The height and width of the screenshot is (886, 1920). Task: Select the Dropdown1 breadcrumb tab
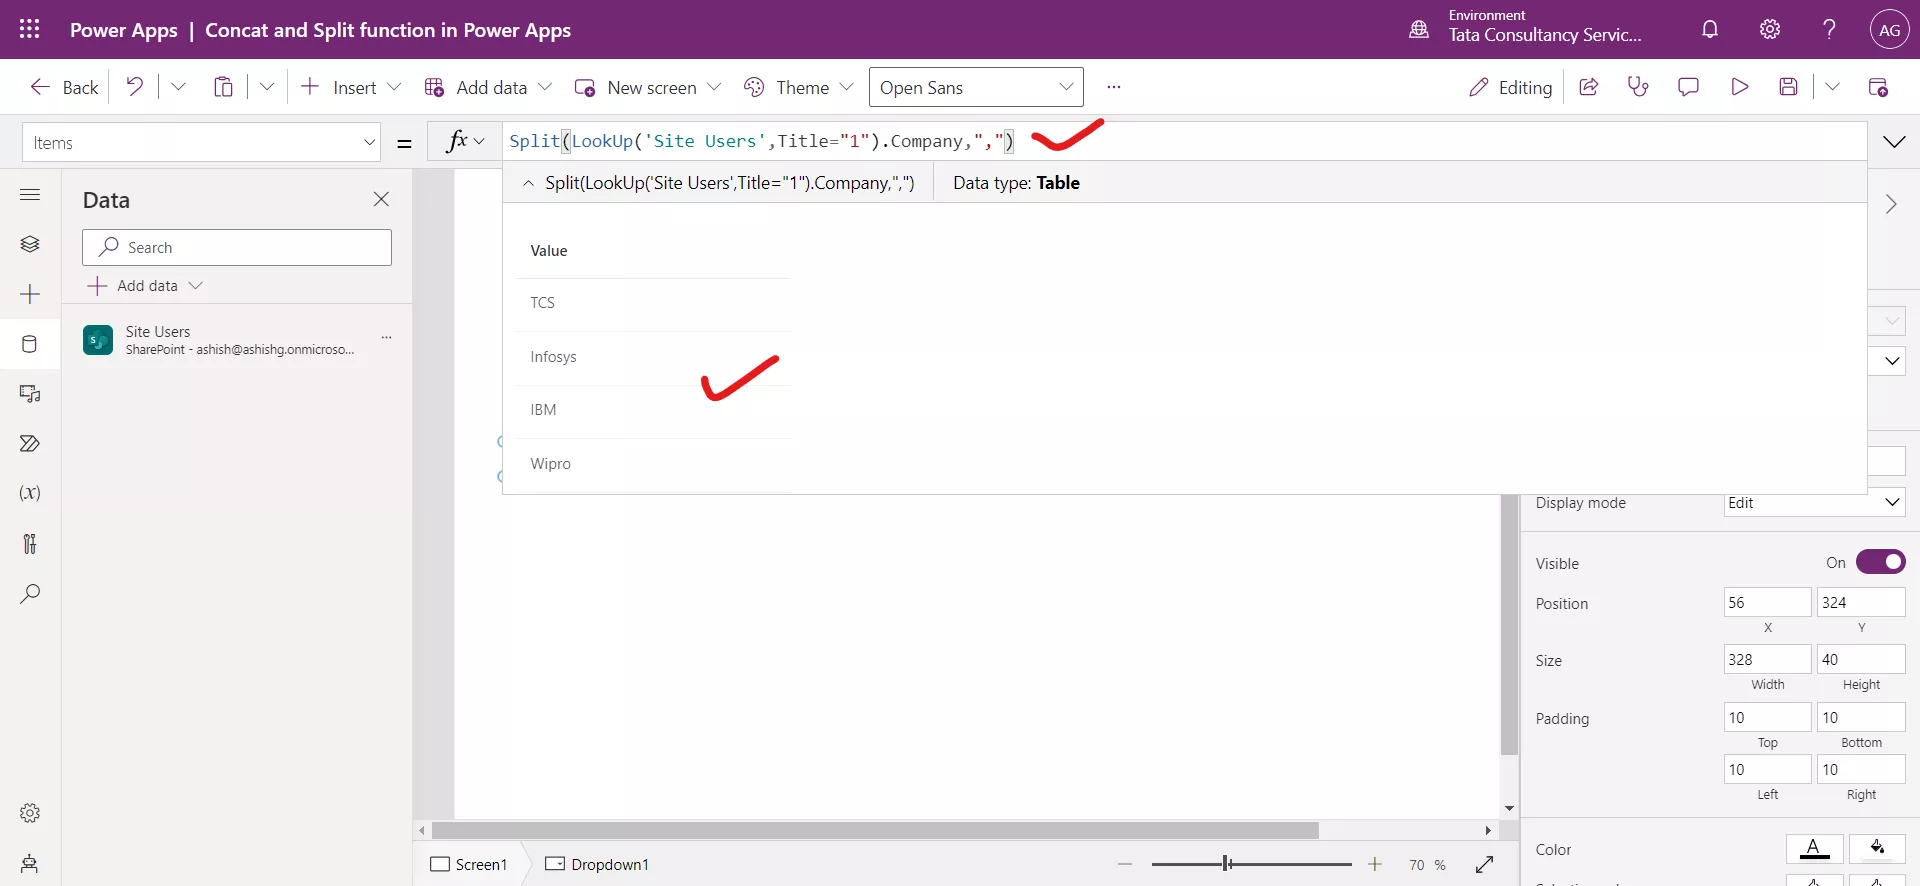click(597, 864)
